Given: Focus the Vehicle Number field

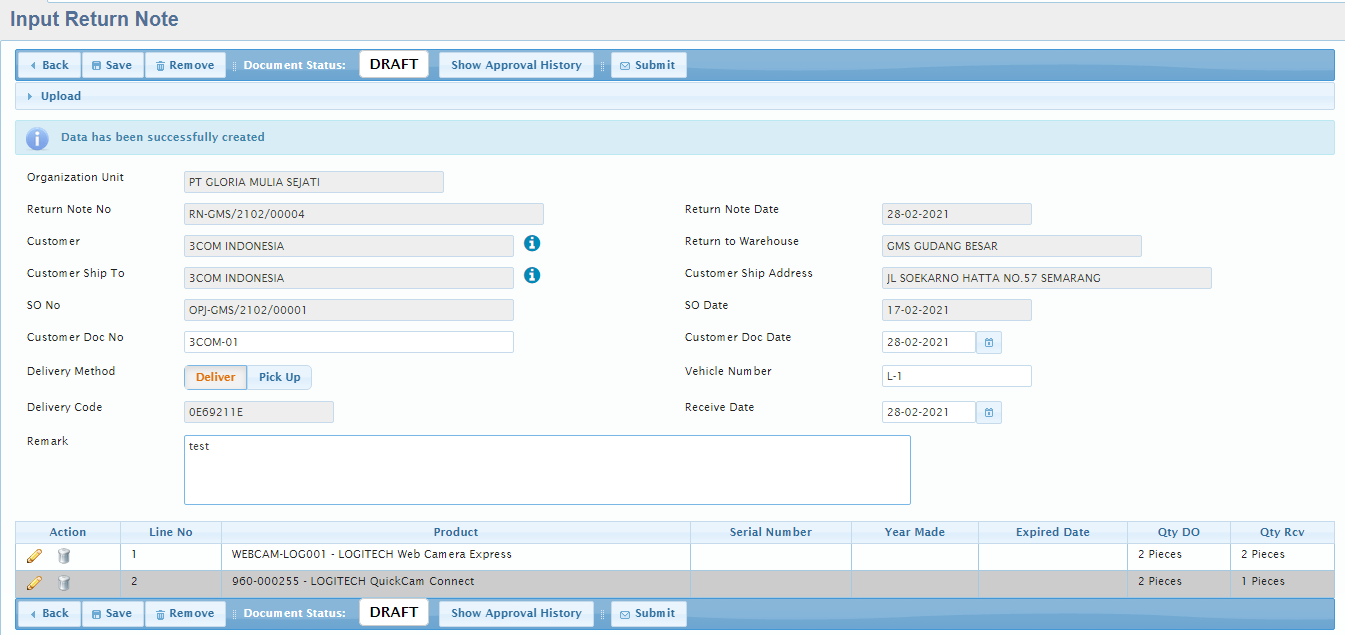Looking at the screenshot, I should [955, 376].
